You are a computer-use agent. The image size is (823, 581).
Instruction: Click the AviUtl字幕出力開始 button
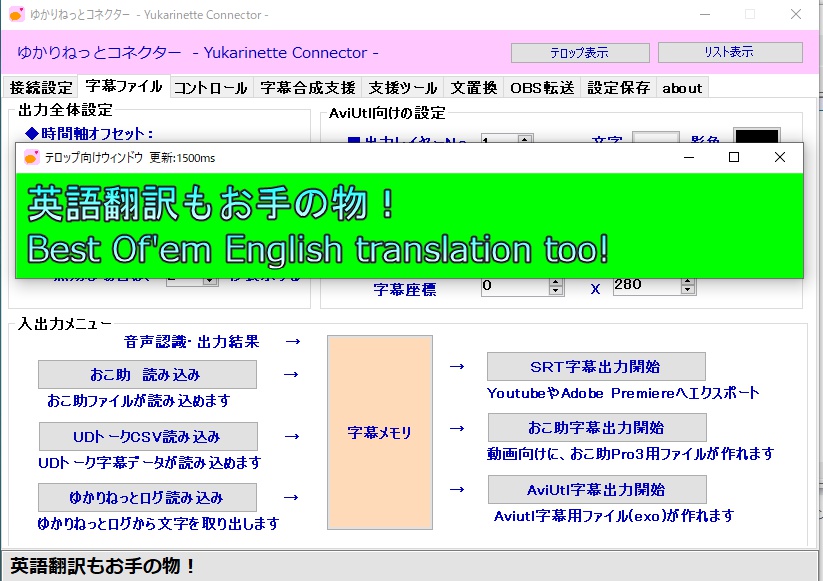(x=594, y=489)
